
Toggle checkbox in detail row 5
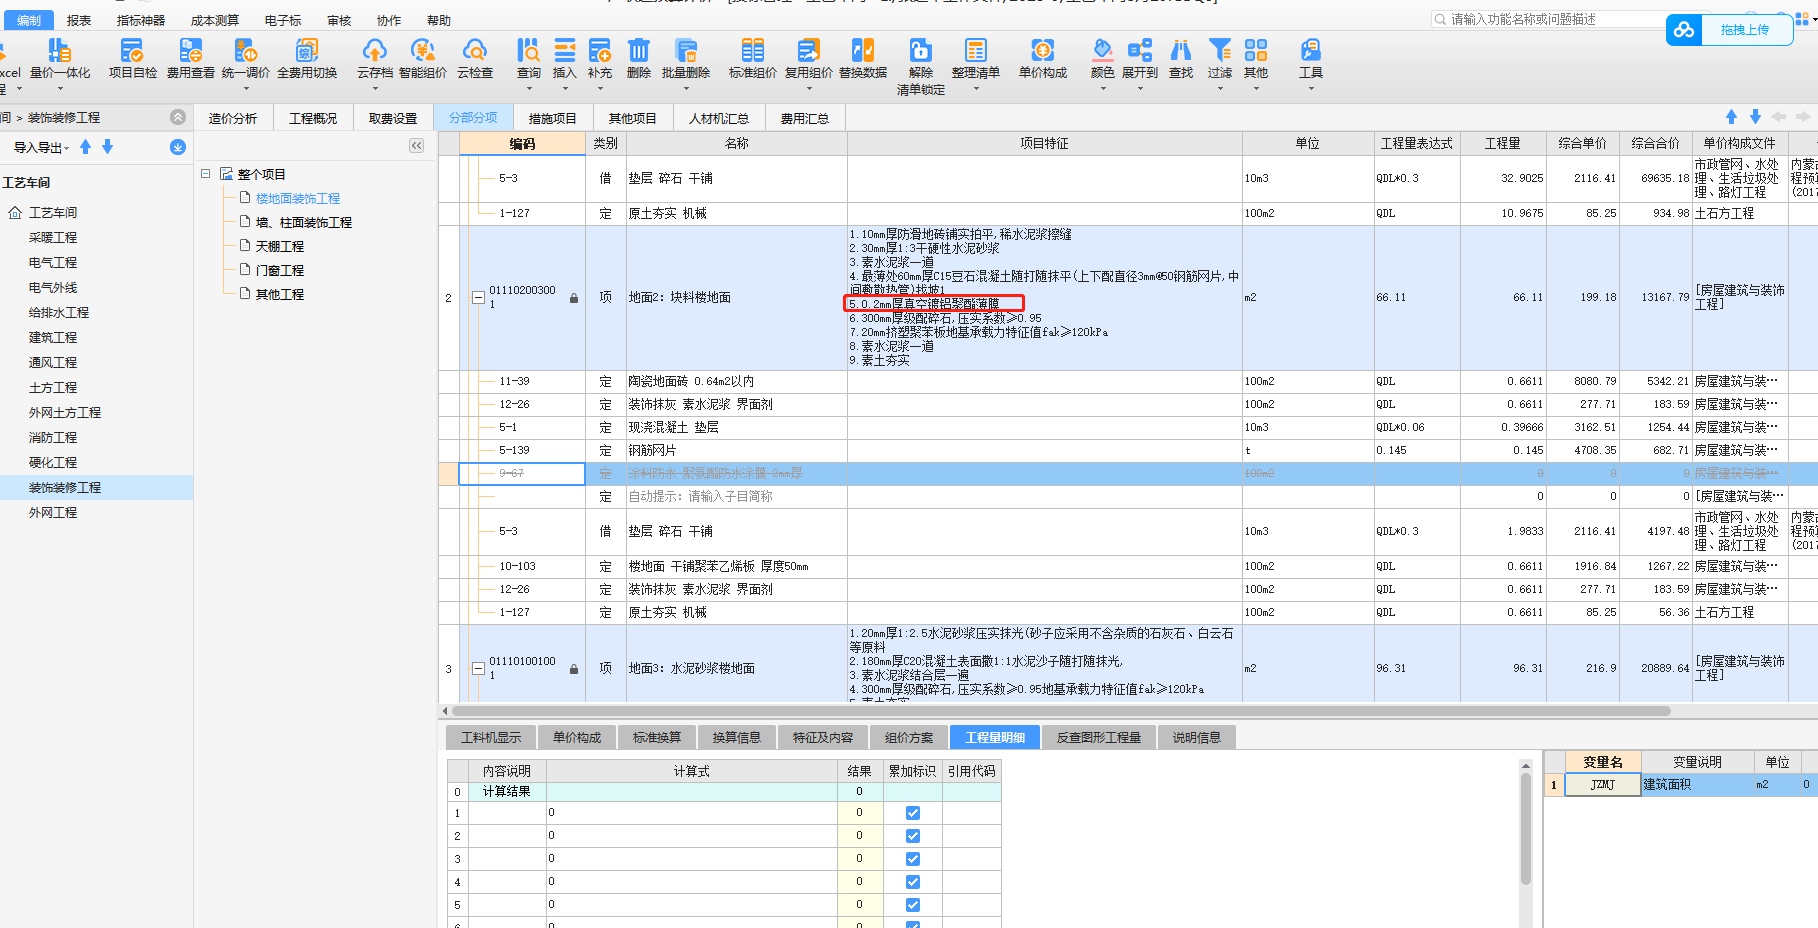tap(913, 905)
